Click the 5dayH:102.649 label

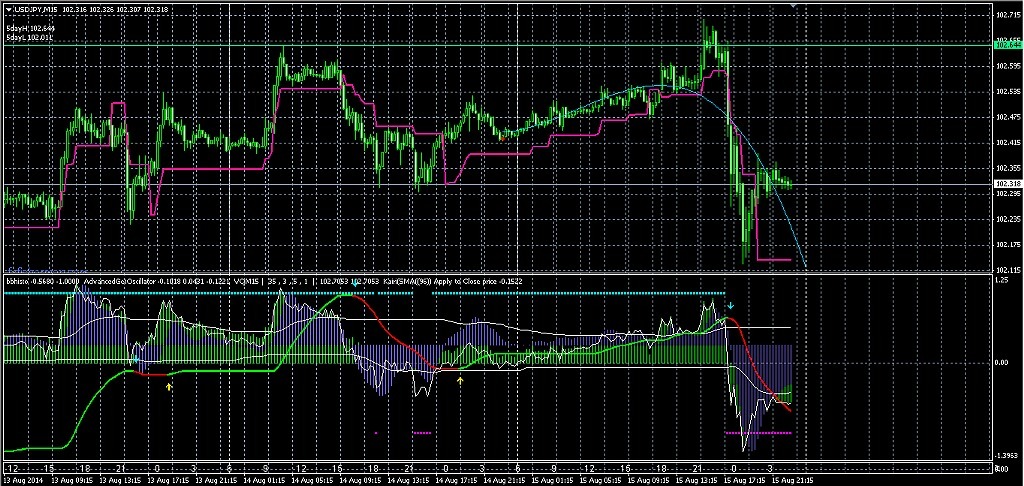click(x=29, y=29)
